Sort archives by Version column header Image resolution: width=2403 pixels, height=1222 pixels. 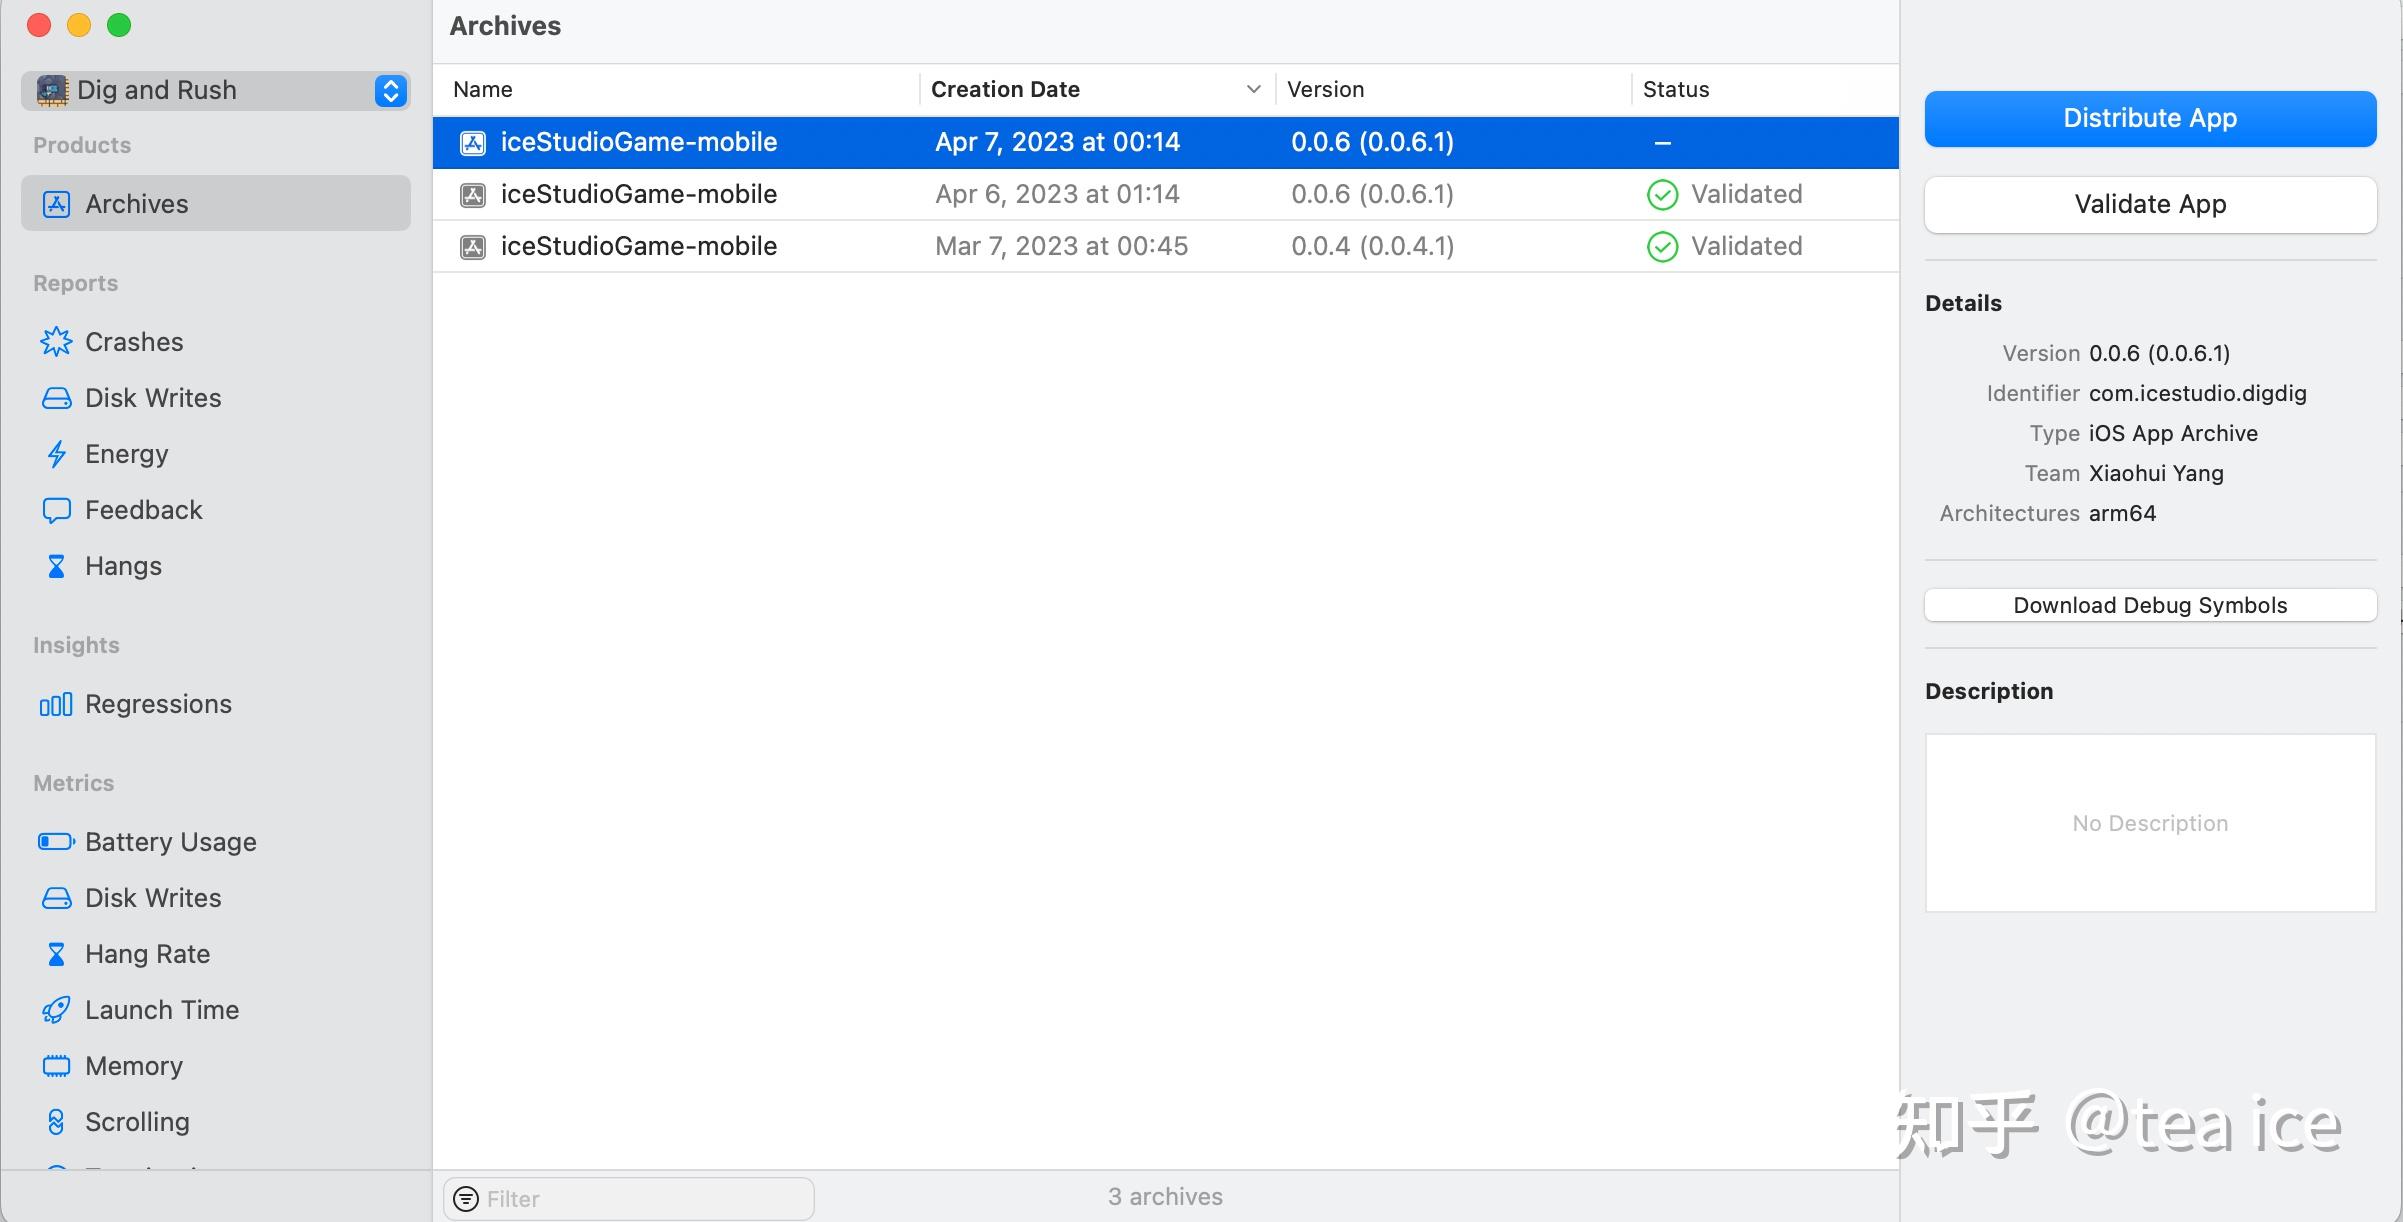click(1325, 89)
